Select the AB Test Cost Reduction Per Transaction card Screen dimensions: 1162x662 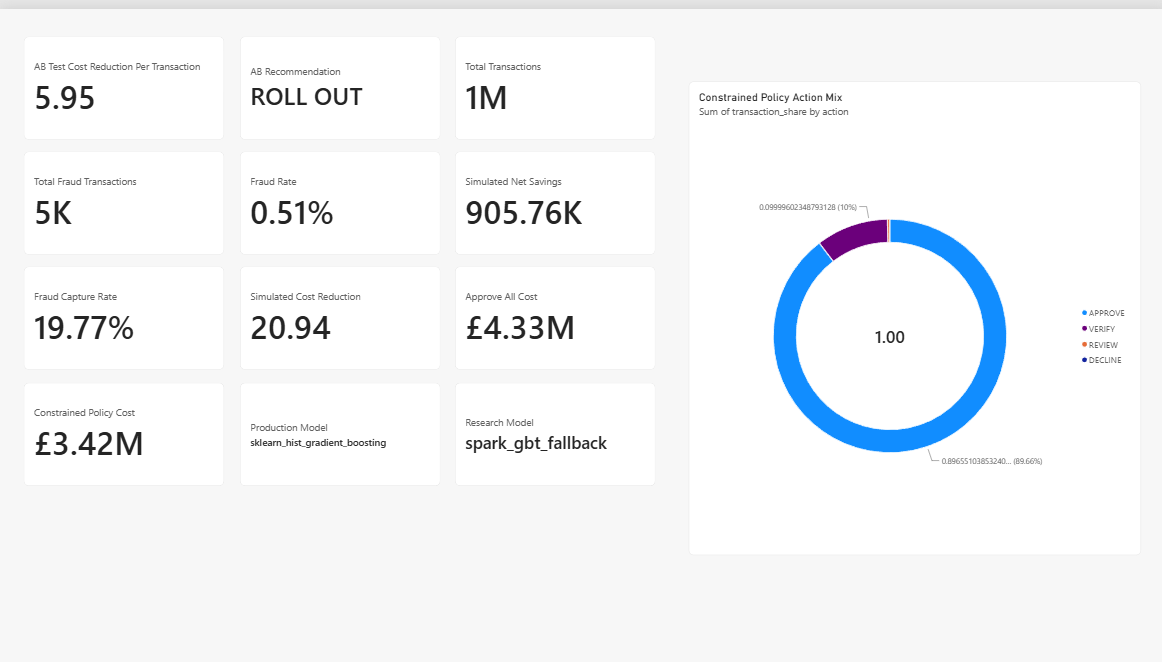(124, 88)
